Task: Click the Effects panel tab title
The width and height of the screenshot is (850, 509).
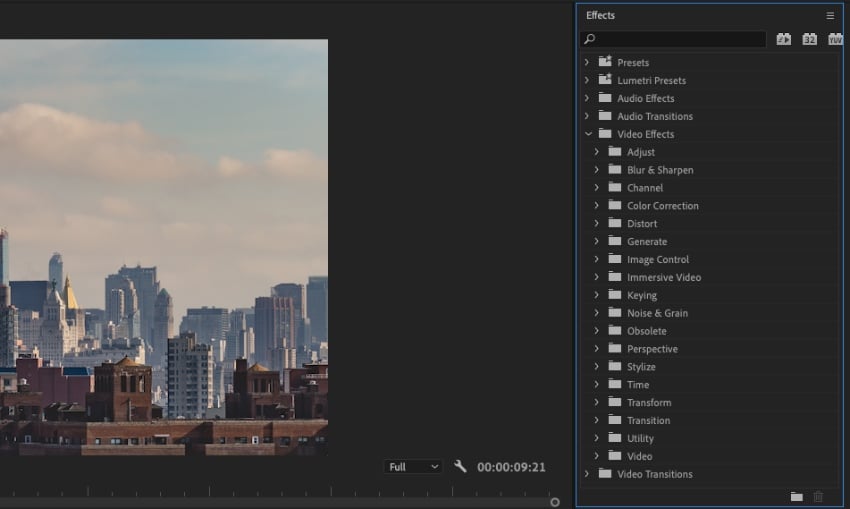Action: tap(600, 16)
